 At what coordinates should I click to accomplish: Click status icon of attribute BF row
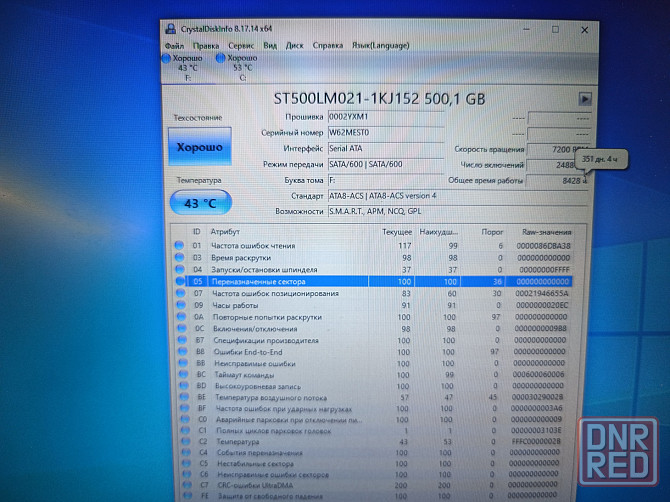pos(185,408)
